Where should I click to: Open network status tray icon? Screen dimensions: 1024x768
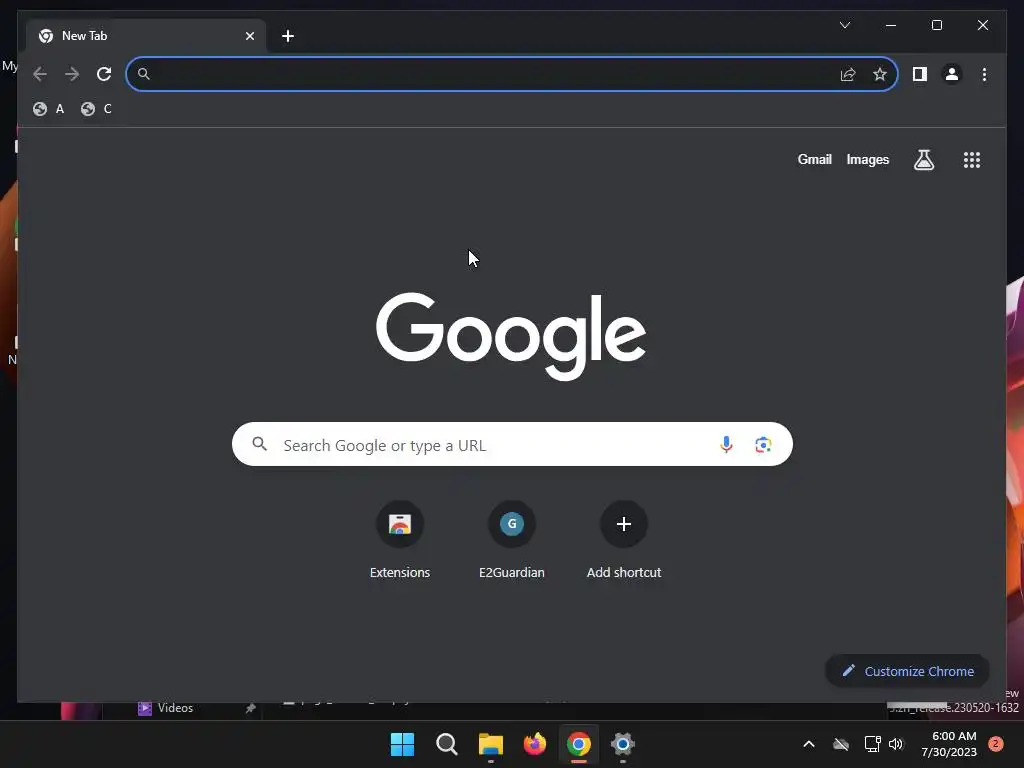[x=872, y=744]
